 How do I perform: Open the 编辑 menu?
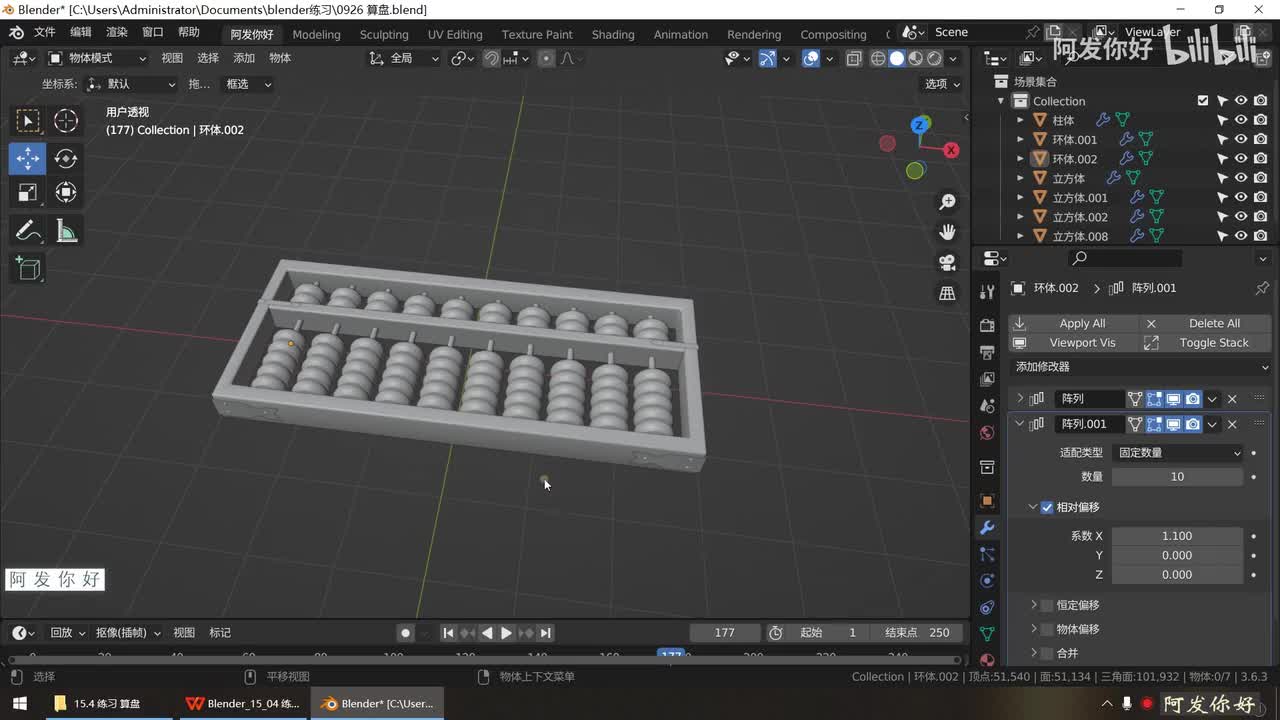pos(81,32)
